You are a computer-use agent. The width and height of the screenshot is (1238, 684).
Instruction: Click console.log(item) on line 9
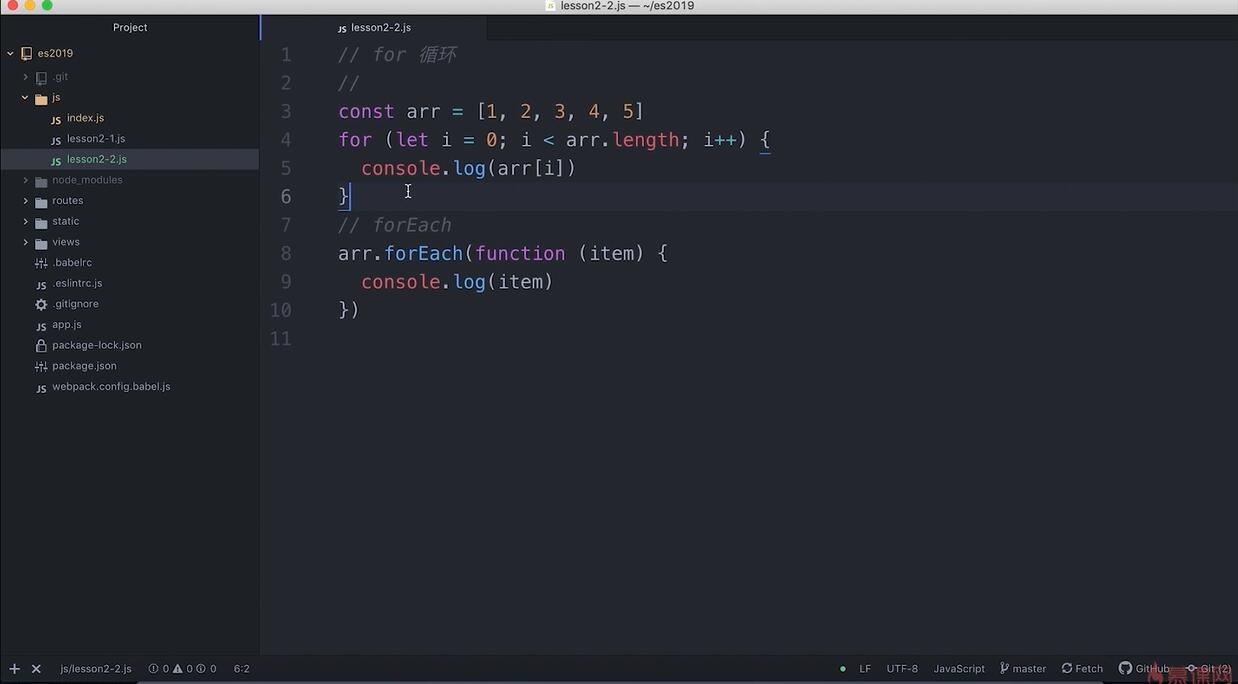pyautogui.click(x=457, y=282)
